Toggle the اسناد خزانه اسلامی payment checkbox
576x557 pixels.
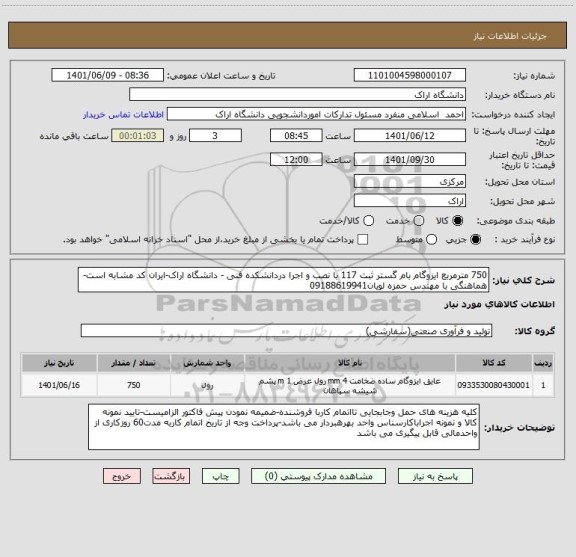click(x=363, y=240)
